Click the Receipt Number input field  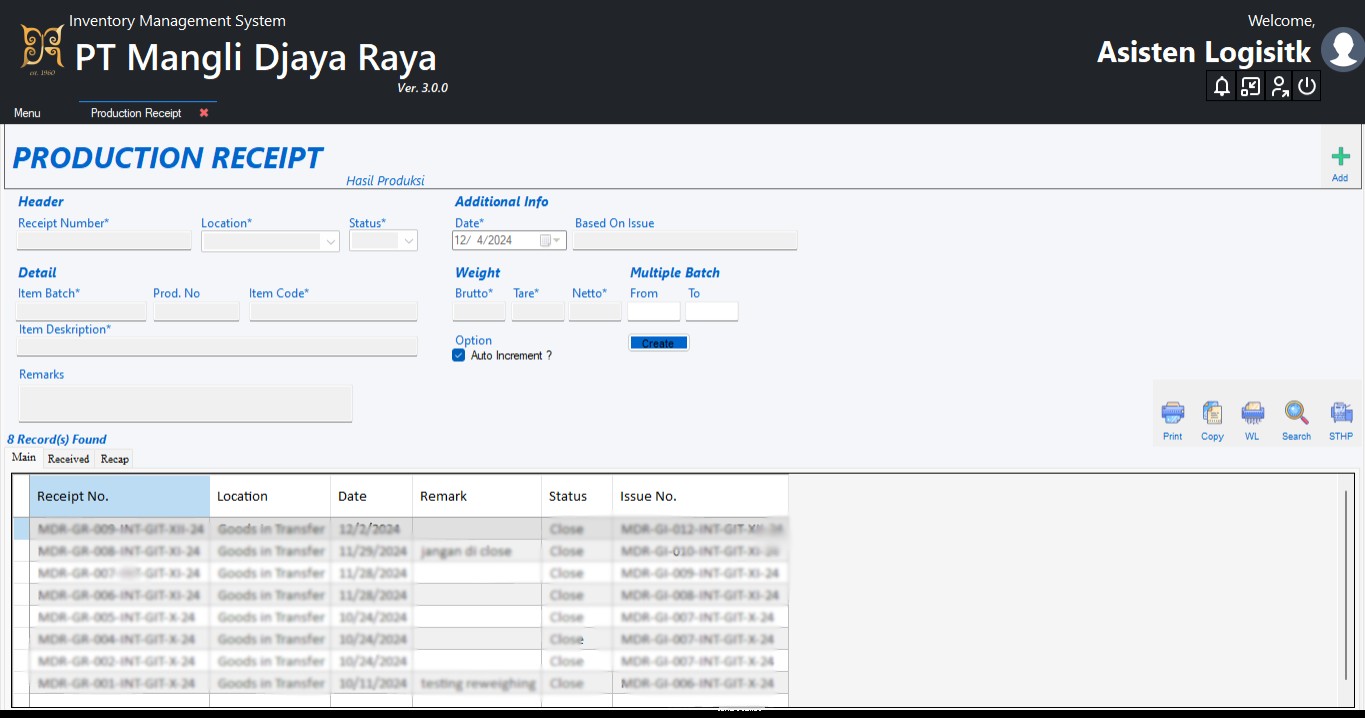click(105, 241)
